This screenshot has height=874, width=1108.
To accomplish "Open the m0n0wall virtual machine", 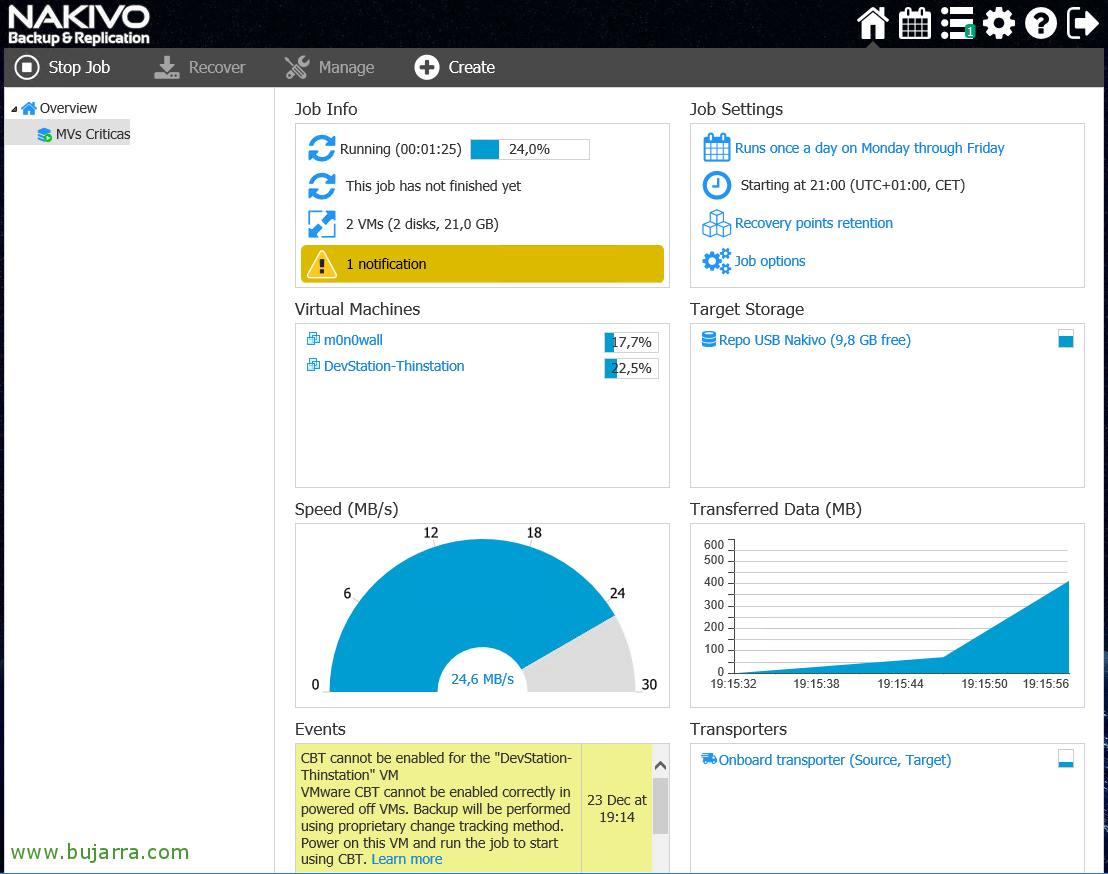I will [x=353, y=340].
